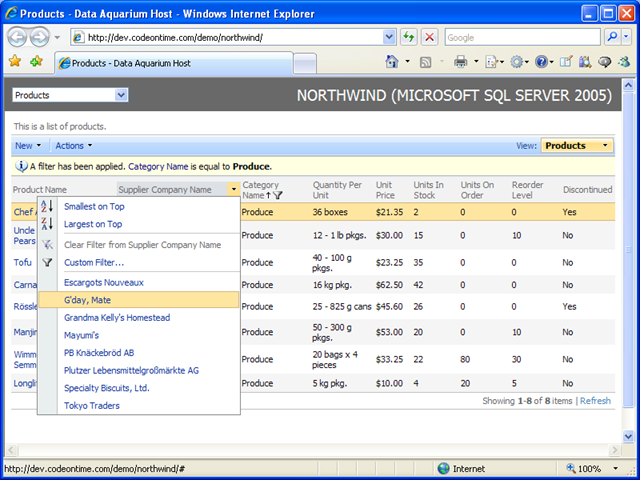Viewport: 640px width, 480px height.
Task: Sort by Unit Price column header
Action: [385, 190]
